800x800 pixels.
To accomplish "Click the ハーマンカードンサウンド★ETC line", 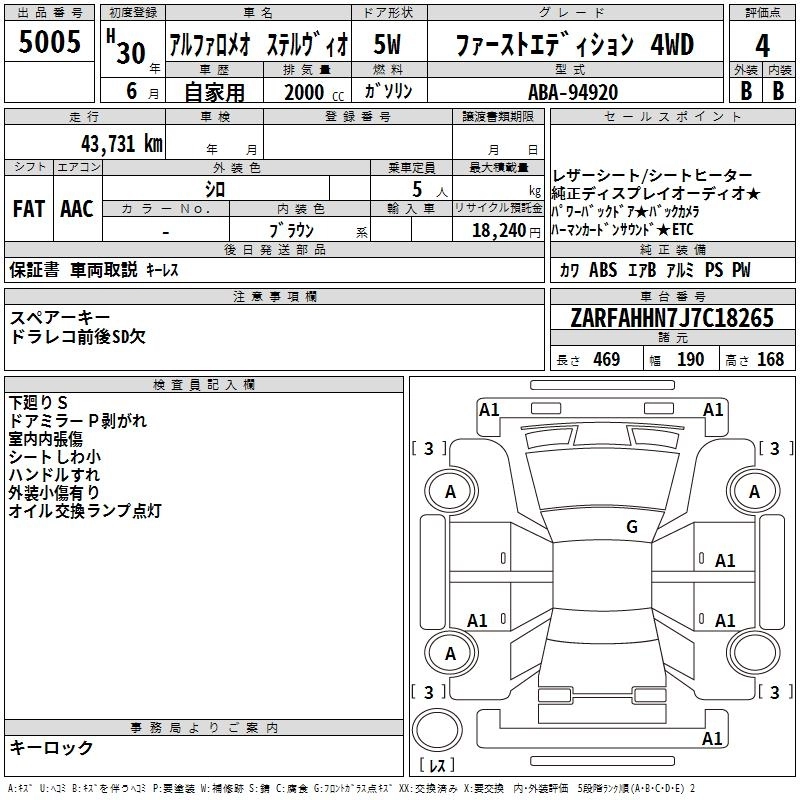I will [x=622, y=230].
